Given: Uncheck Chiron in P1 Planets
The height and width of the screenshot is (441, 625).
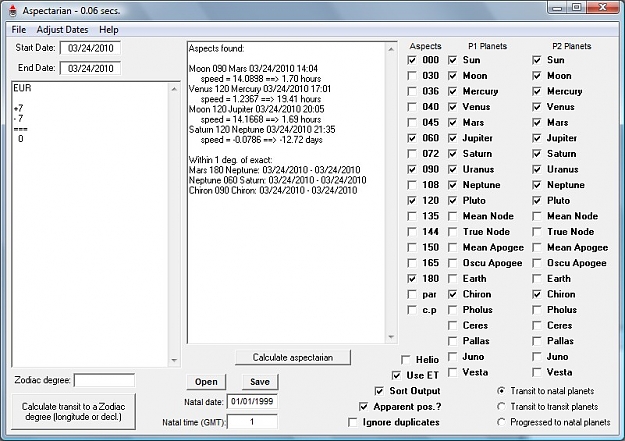Looking at the screenshot, I should click(x=452, y=295).
